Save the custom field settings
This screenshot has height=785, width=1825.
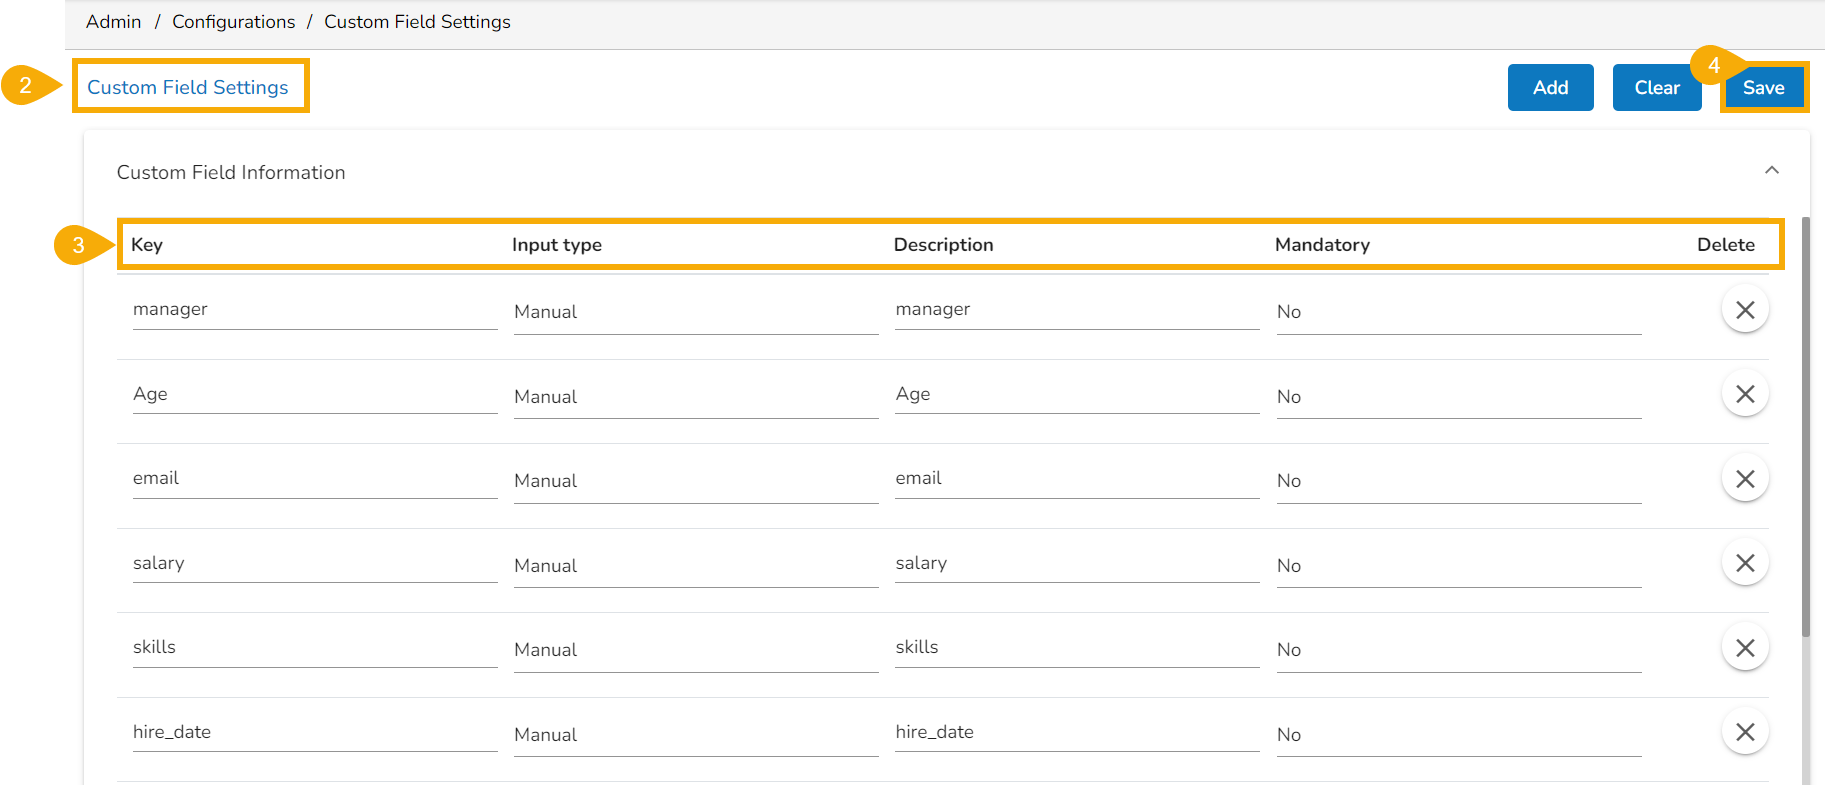click(x=1763, y=88)
